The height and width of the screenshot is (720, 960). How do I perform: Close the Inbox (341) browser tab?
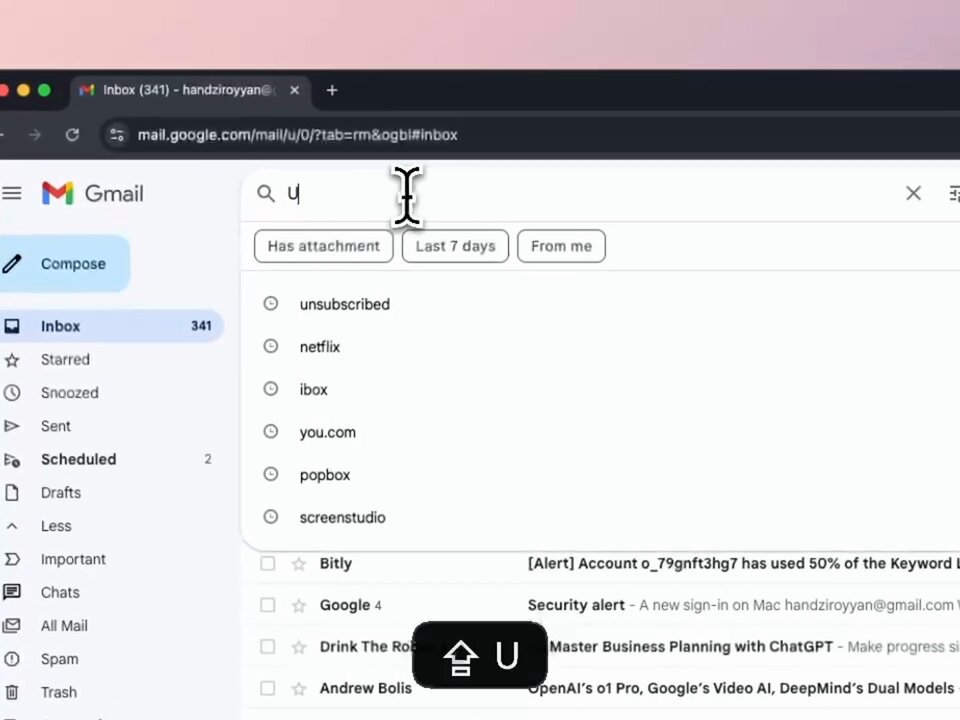[294, 91]
